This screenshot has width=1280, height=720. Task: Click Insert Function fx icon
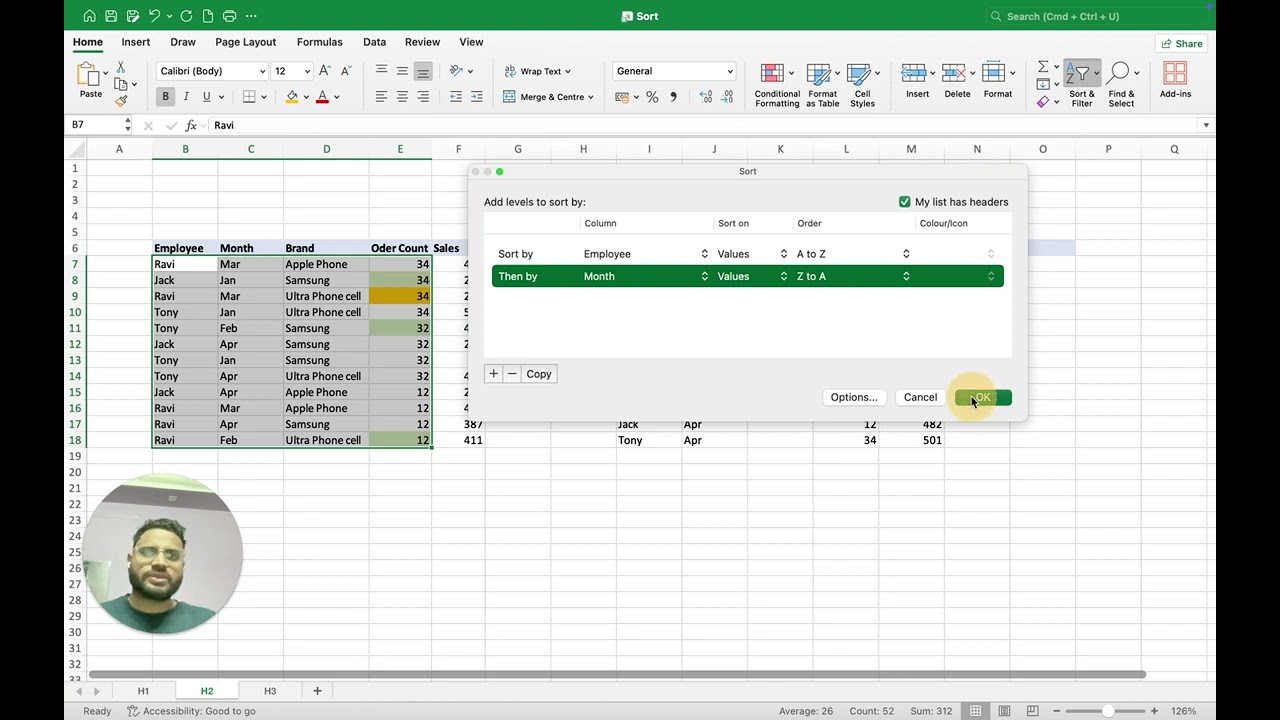pyautogui.click(x=191, y=125)
